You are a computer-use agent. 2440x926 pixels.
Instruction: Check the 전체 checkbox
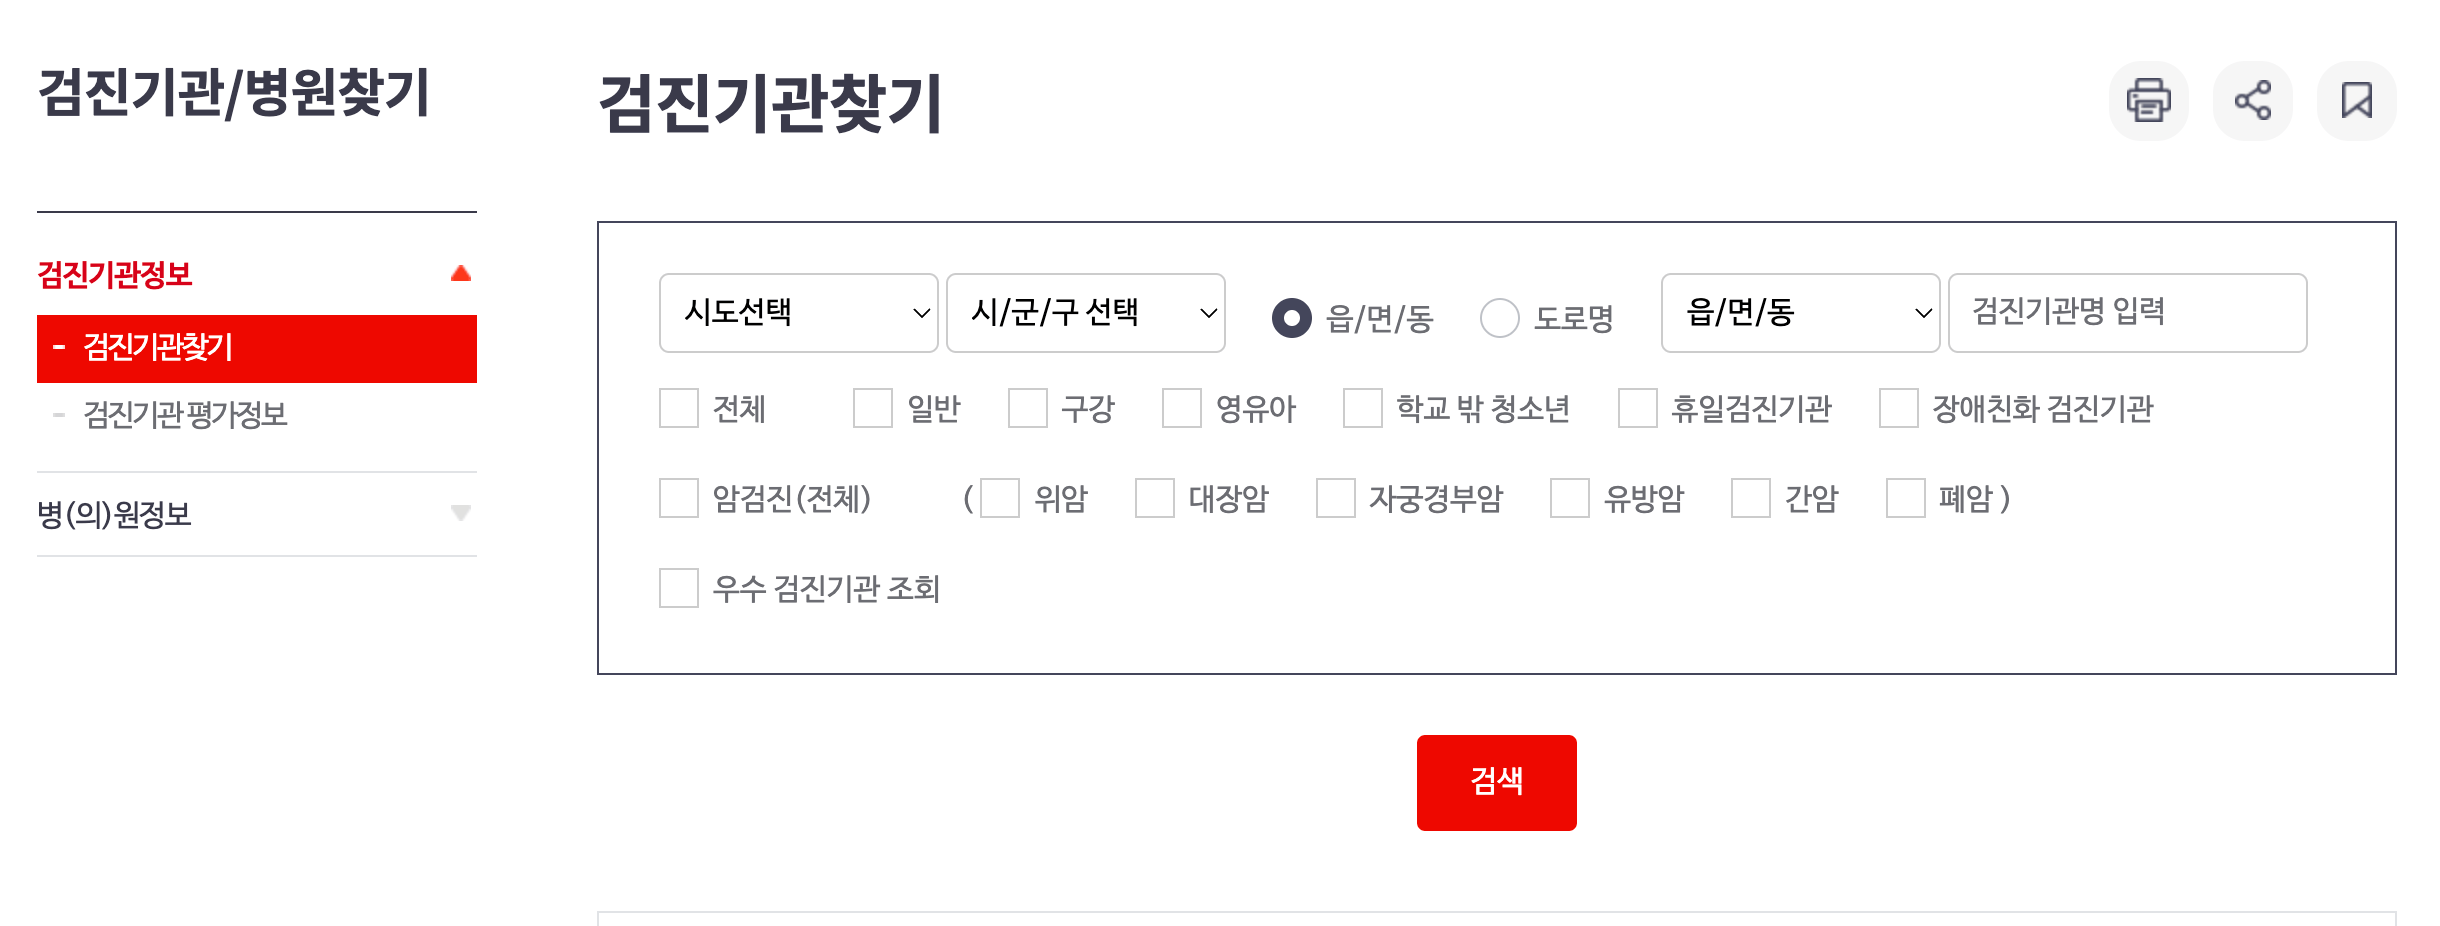(678, 408)
